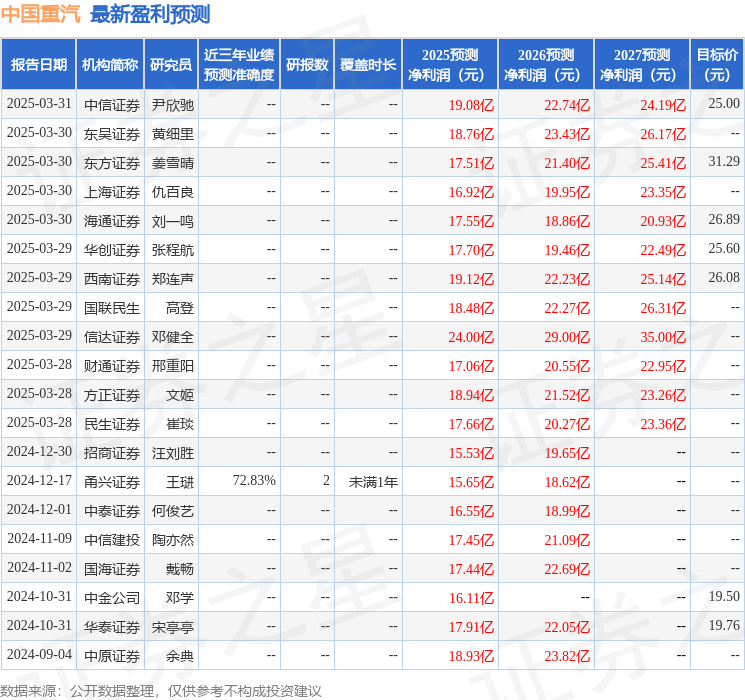Click the 24.00亿 2025 profit value

coord(471,337)
